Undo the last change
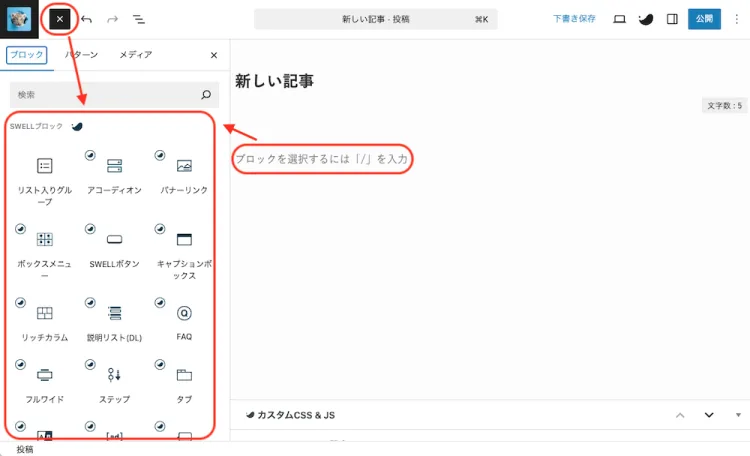Screen dimensions: 750x456 [x=87, y=19]
